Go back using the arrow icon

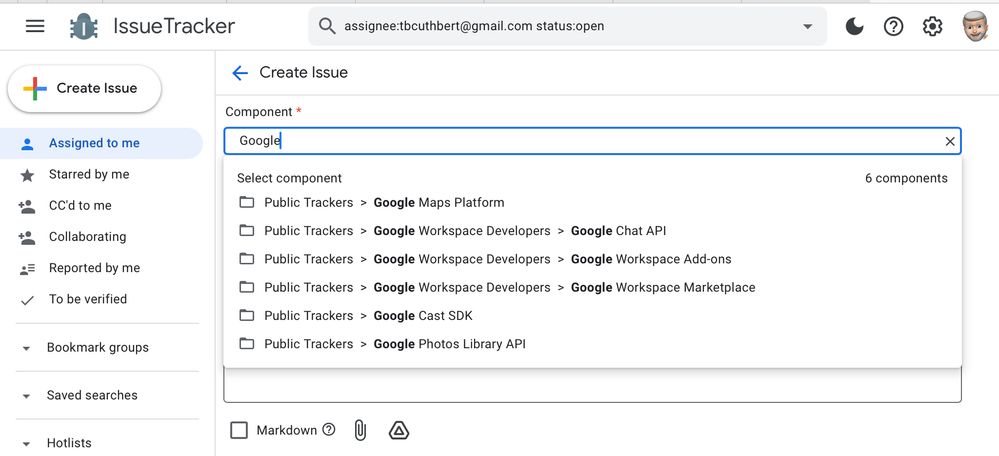(x=239, y=73)
